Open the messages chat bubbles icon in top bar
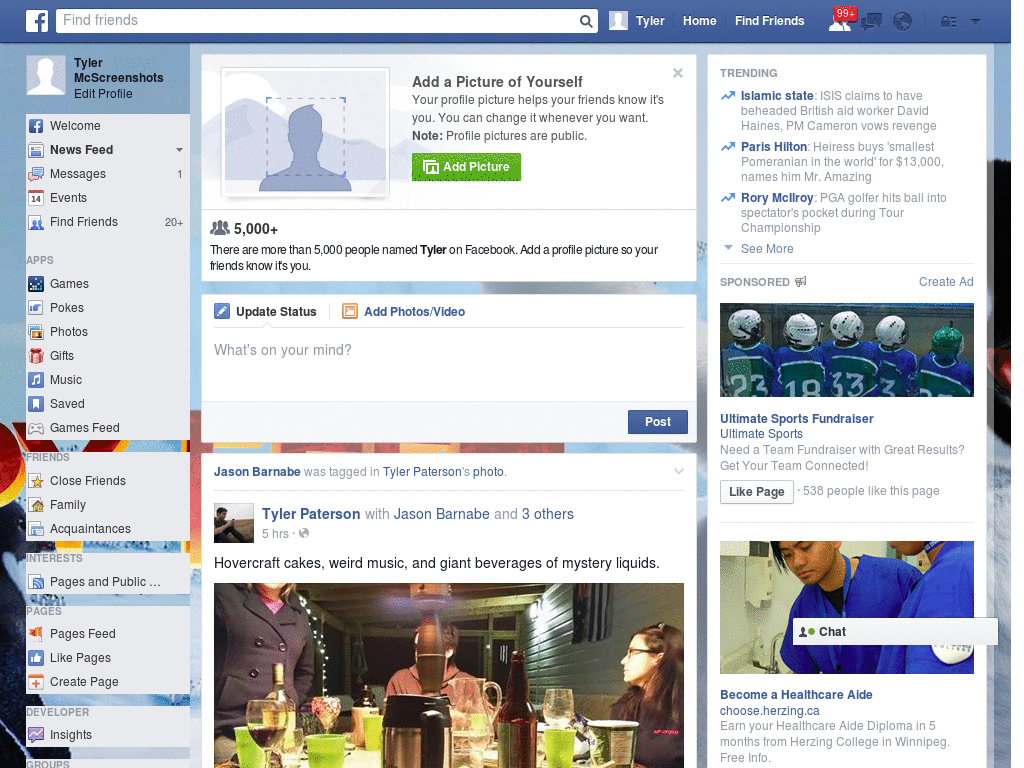 [x=871, y=22]
